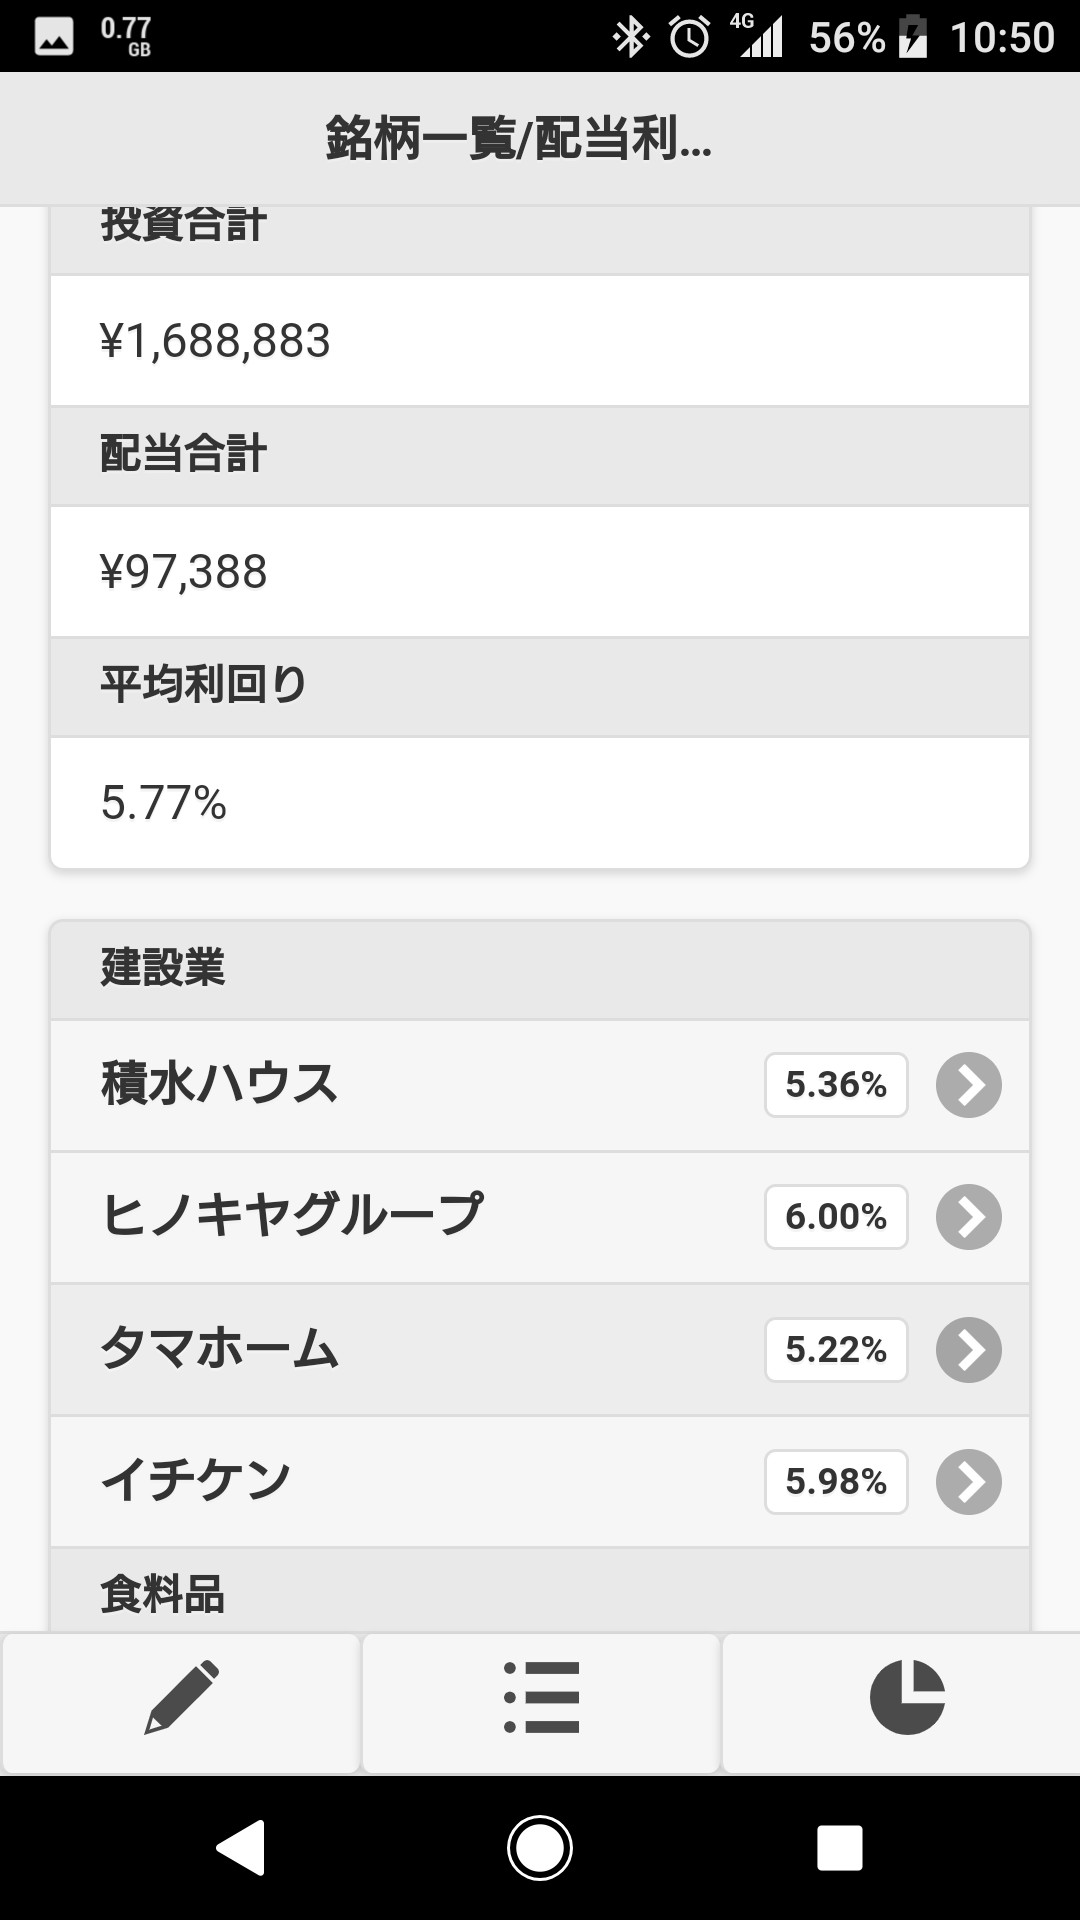Tap the 食料品 section header

pos(540,1592)
